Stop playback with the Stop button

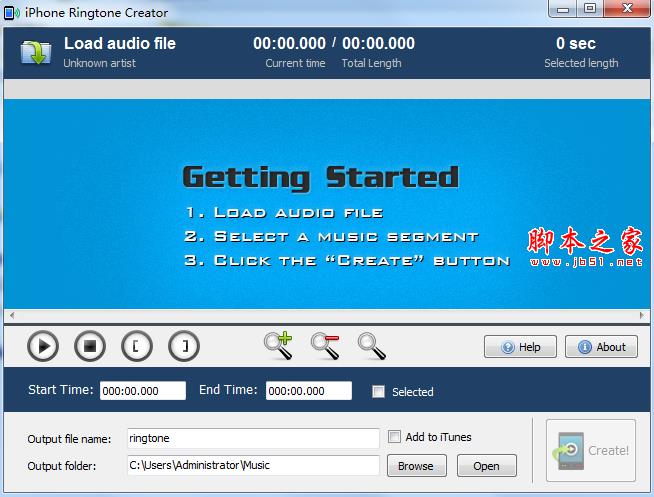[x=90, y=346]
